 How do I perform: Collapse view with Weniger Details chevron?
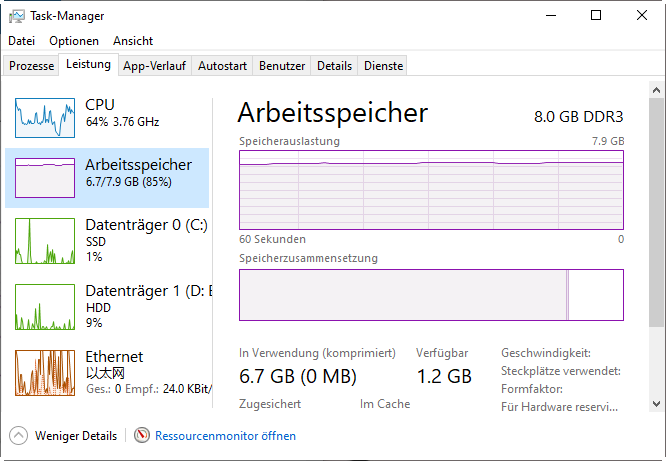[18, 436]
